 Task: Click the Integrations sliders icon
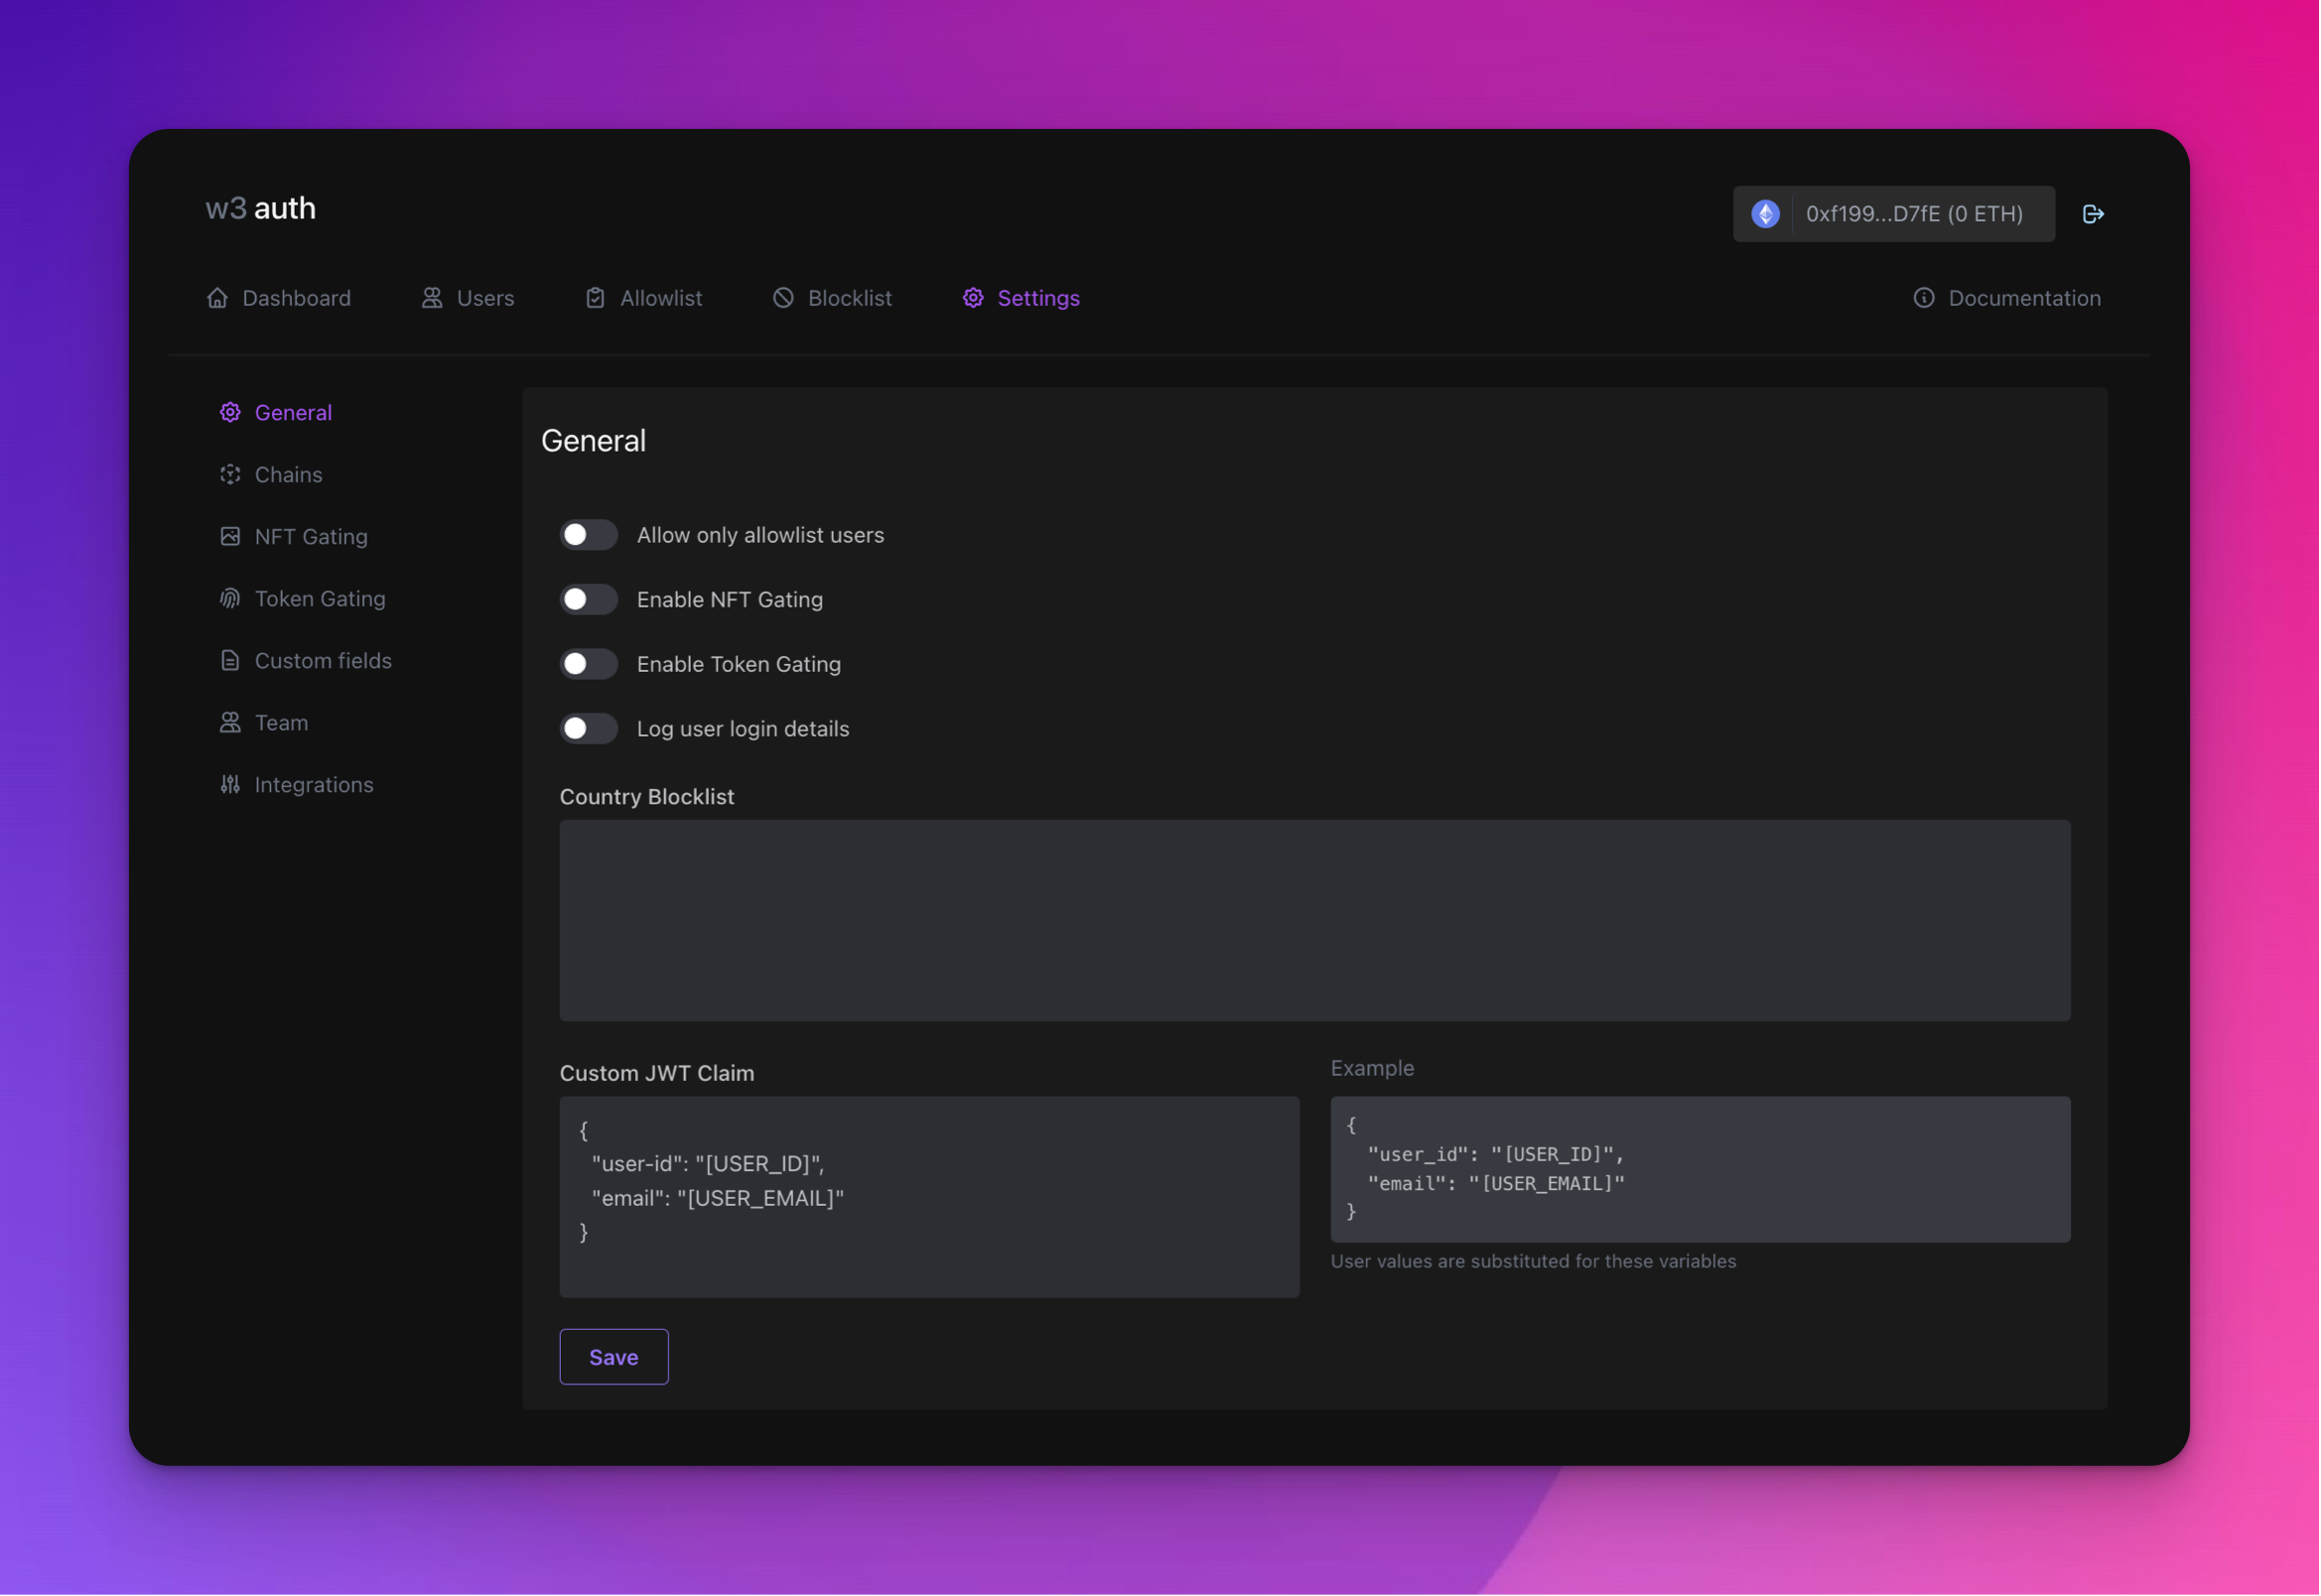(x=230, y=784)
